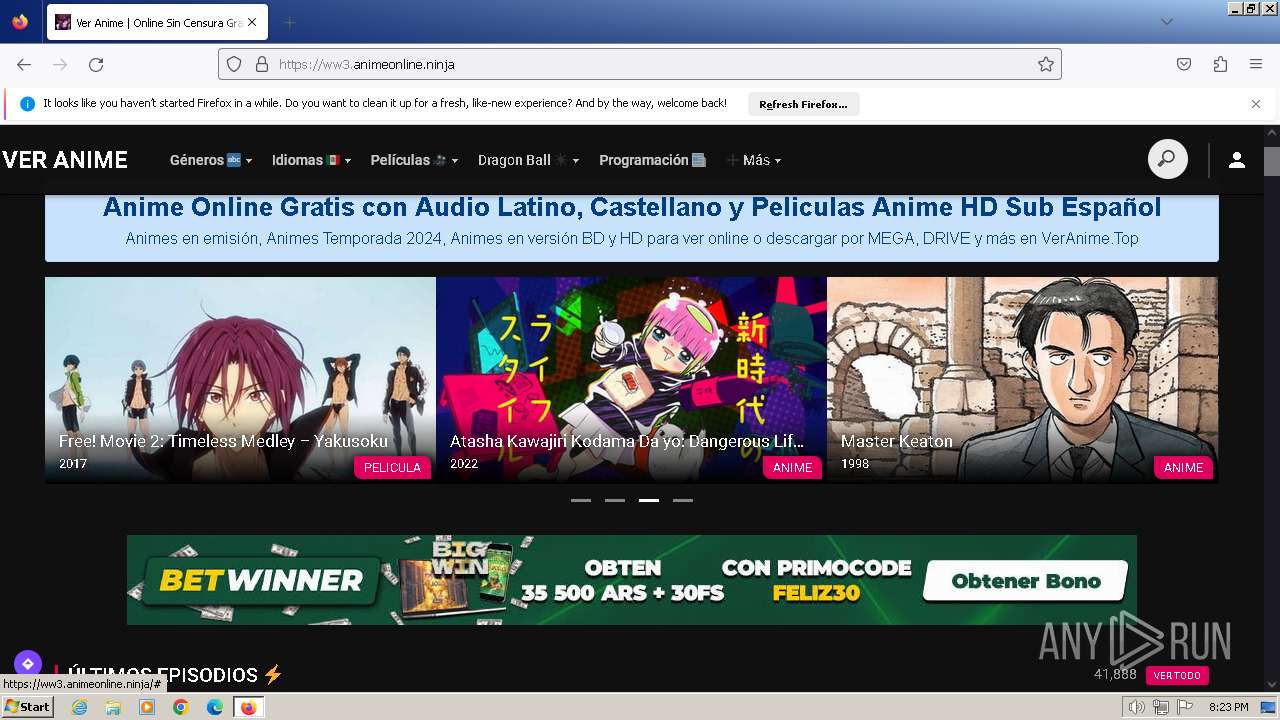Go to first carousel slide indicator
Image resolution: width=1280 pixels, height=720 pixels.
pos(581,500)
